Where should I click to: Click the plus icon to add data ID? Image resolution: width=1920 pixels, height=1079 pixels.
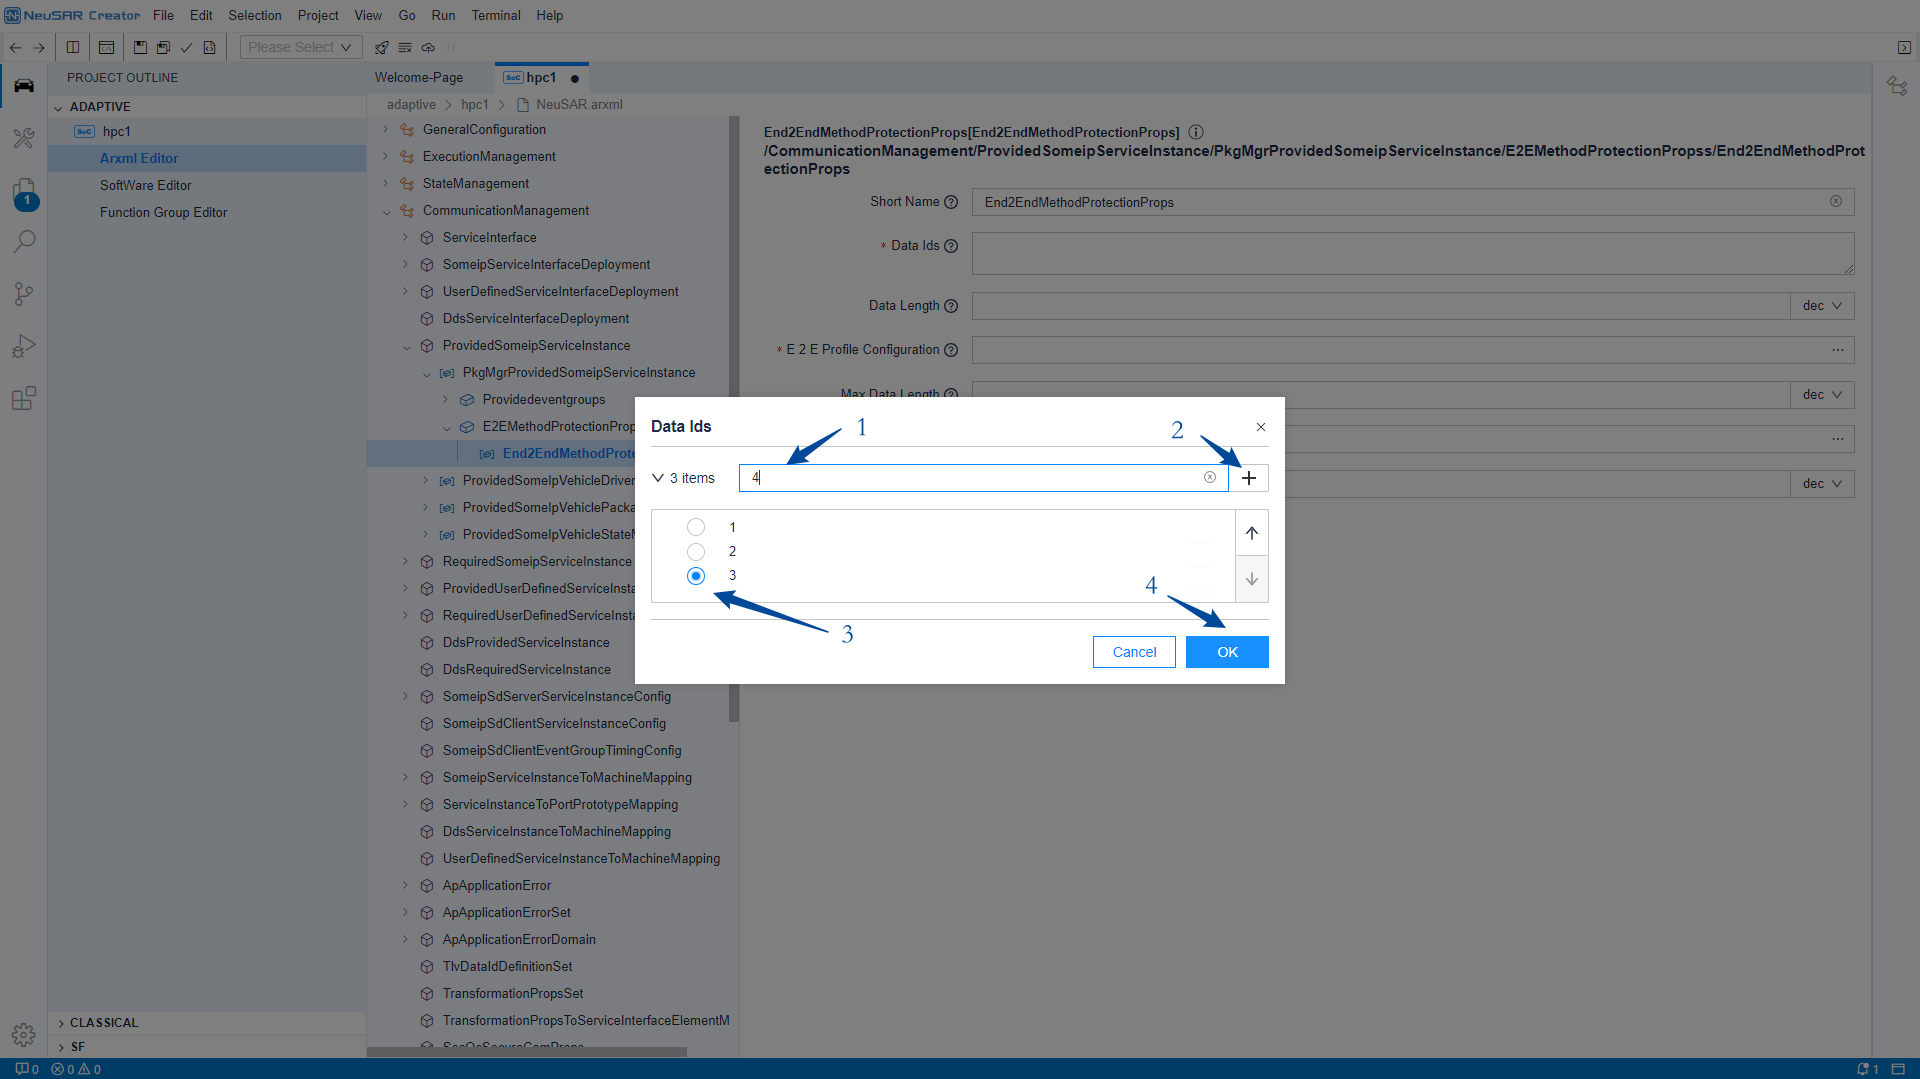(x=1248, y=478)
